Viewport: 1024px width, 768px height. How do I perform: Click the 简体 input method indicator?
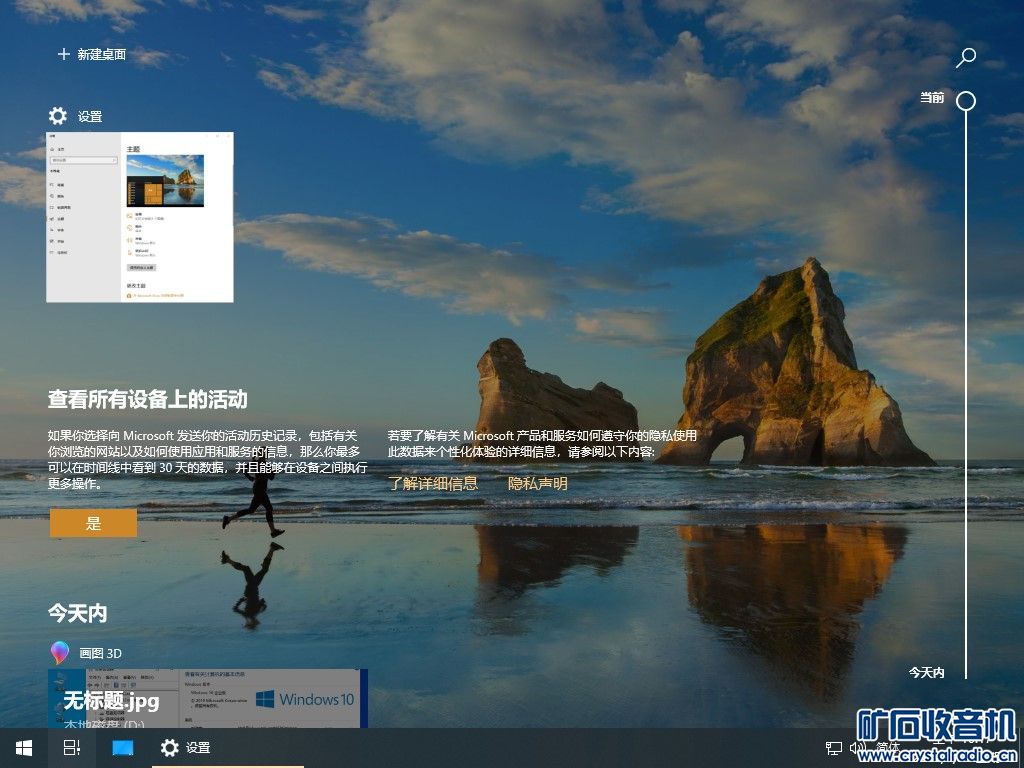coord(887,747)
